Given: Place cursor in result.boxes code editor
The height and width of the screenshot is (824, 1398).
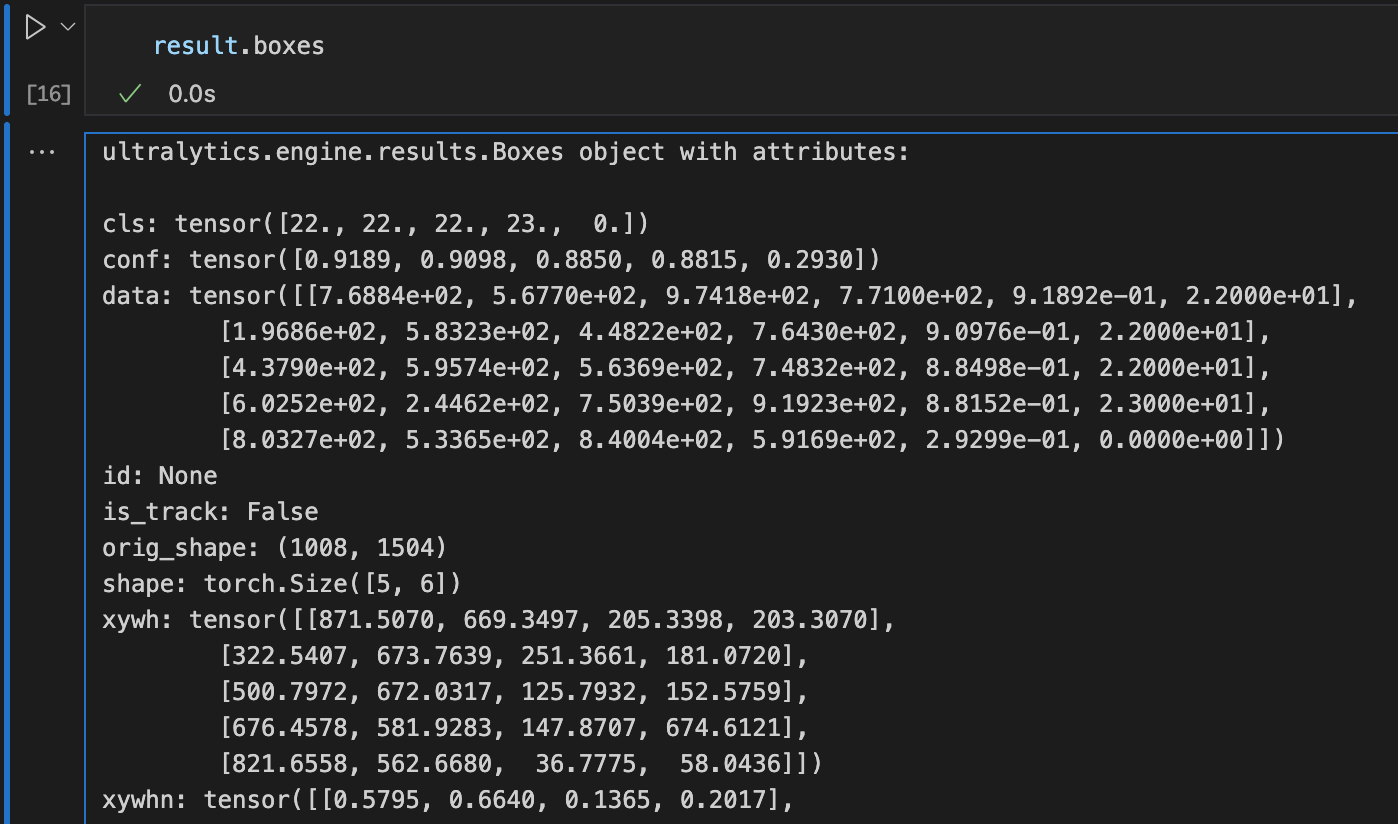Looking at the screenshot, I should (740, 46).
